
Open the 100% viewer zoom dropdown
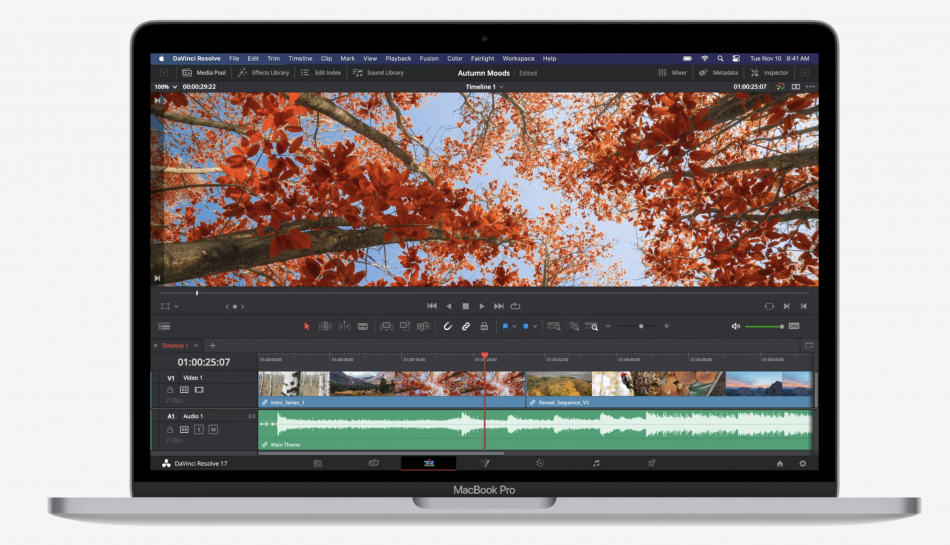[x=165, y=87]
